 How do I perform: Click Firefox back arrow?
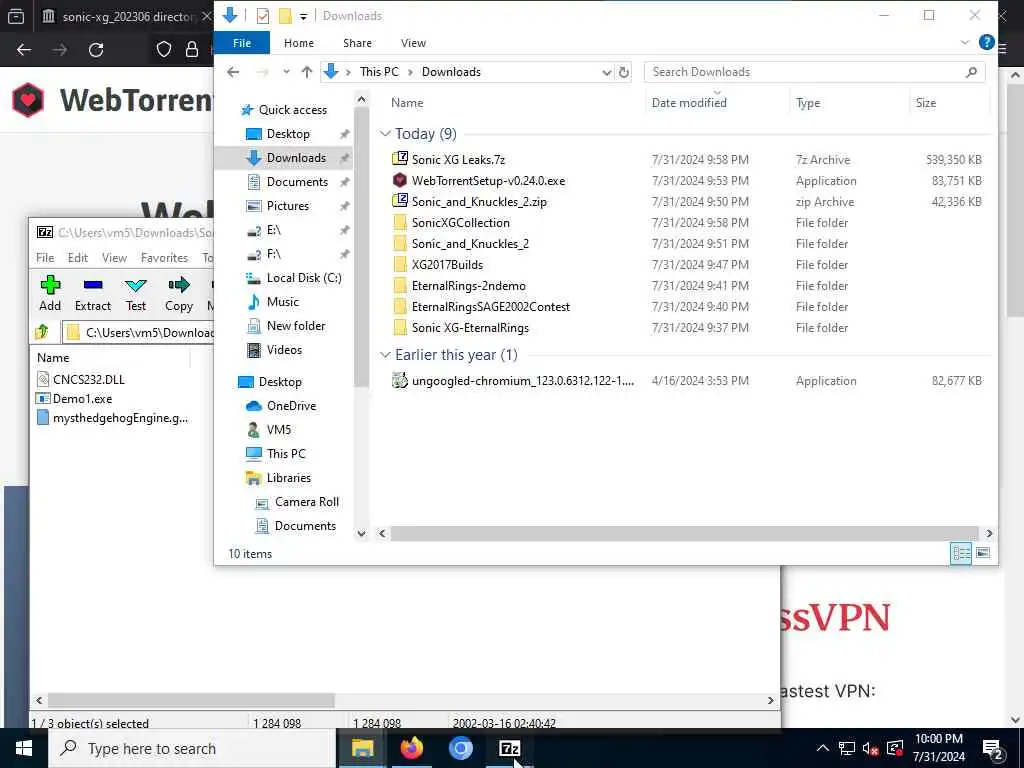[24, 50]
